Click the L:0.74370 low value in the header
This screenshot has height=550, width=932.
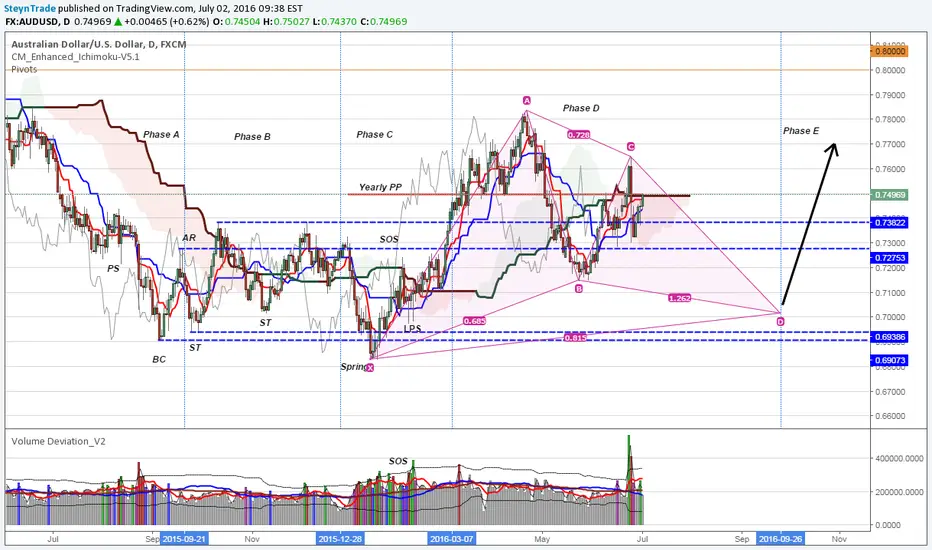point(335,21)
